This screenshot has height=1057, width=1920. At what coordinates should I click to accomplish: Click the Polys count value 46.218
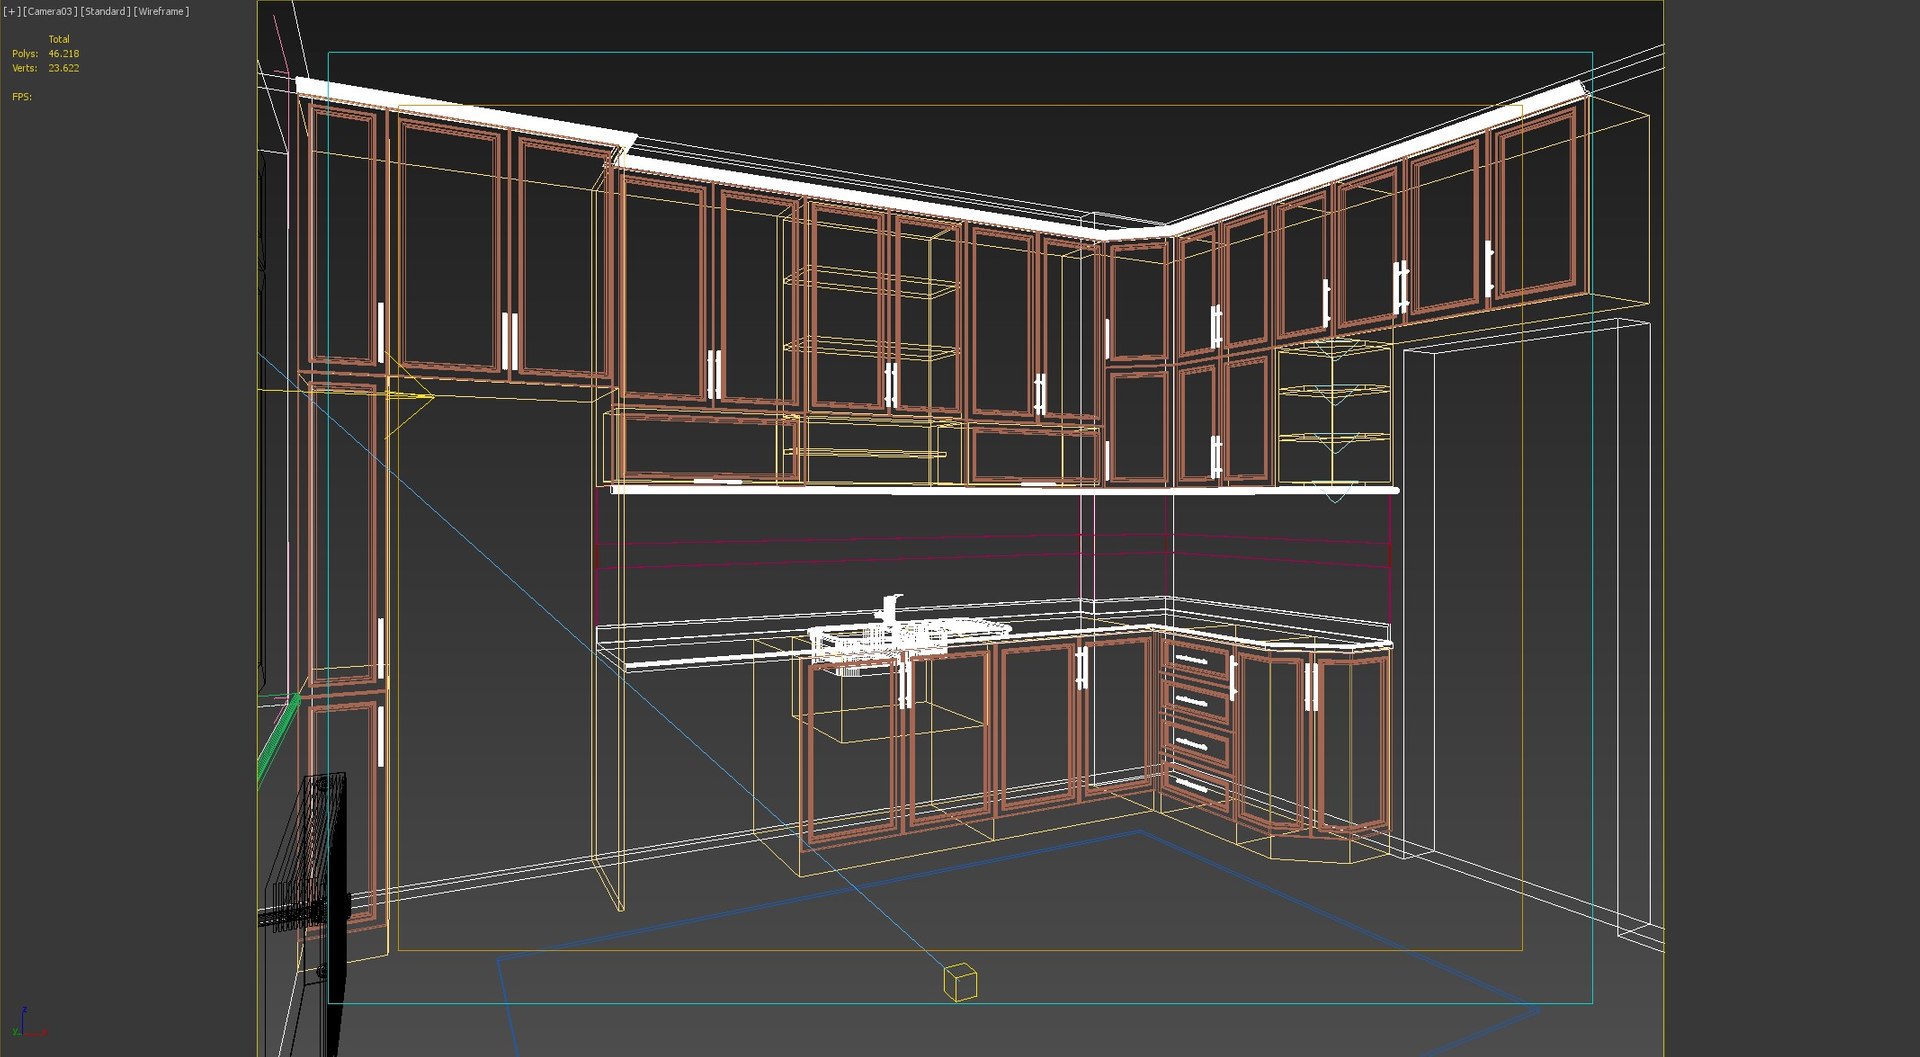(x=63, y=54)
